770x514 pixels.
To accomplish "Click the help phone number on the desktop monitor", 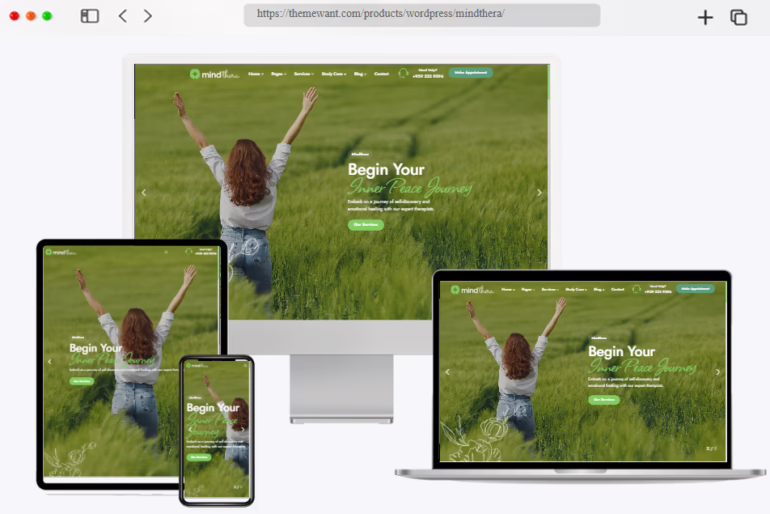I will coord(428,76).
